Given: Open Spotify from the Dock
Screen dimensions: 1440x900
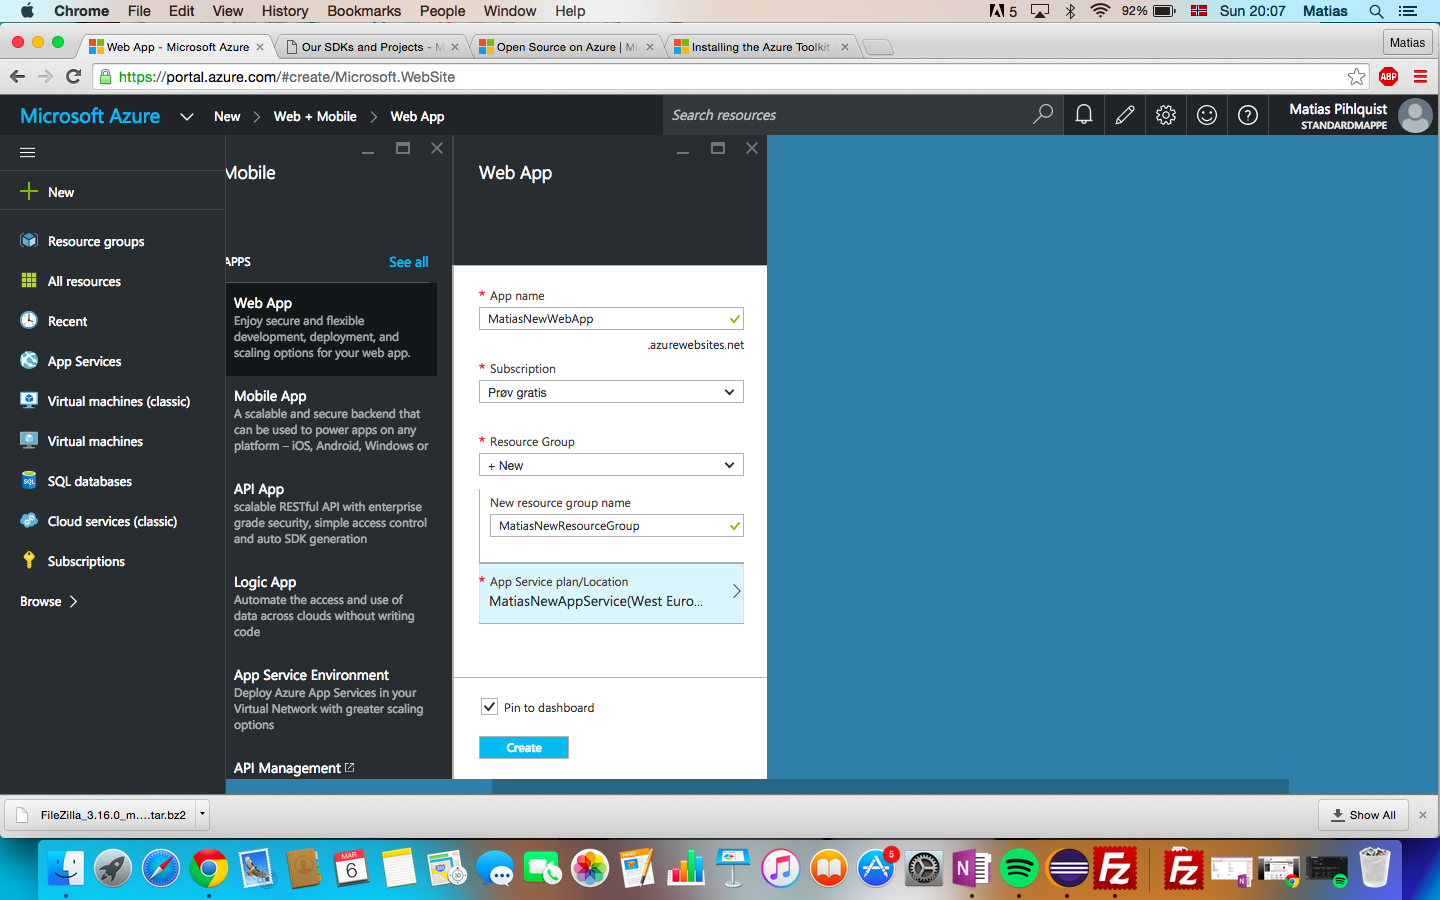Looking at the screenshot, I should [x=1019, y=868].
